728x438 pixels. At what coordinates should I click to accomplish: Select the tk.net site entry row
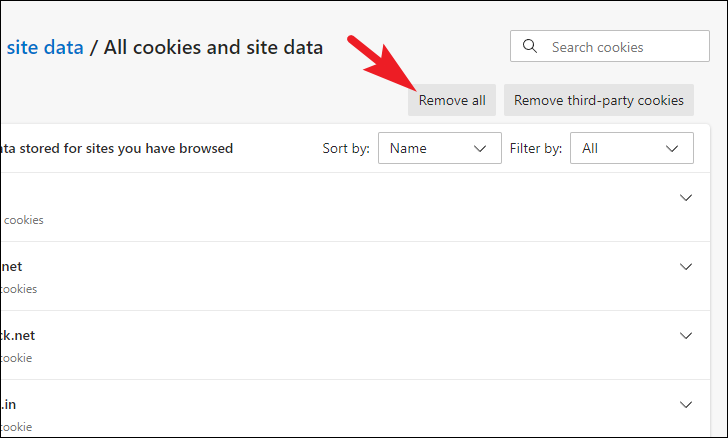pos(355,345)
